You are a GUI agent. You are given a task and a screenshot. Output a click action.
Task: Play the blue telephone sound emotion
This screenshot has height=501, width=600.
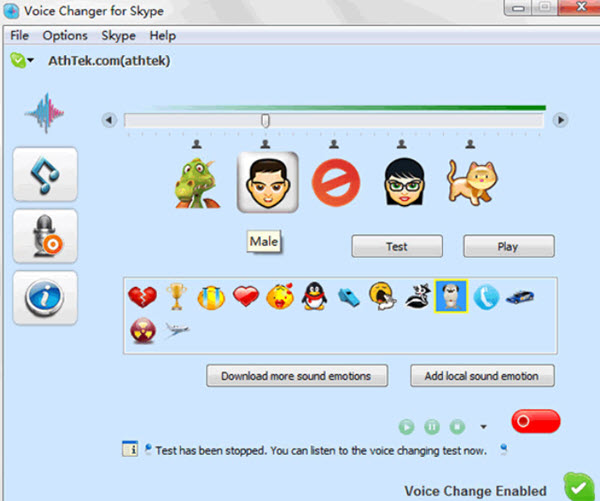(486, 297)
